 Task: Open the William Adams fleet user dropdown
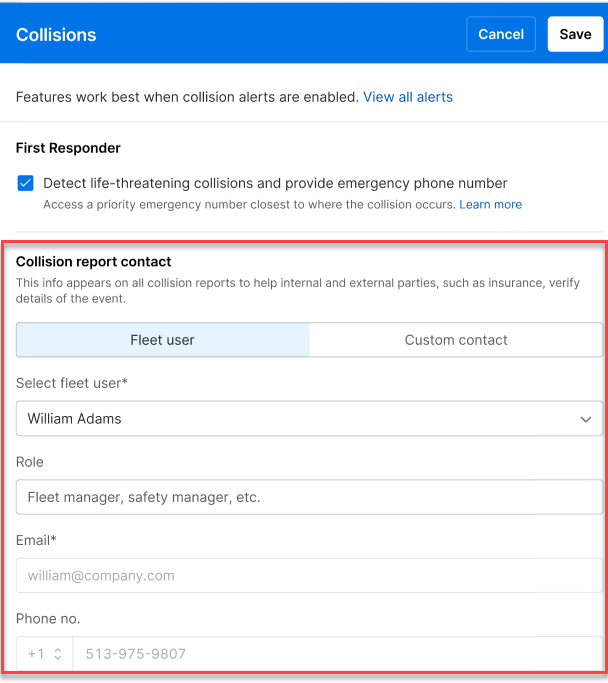pos(300,419)
